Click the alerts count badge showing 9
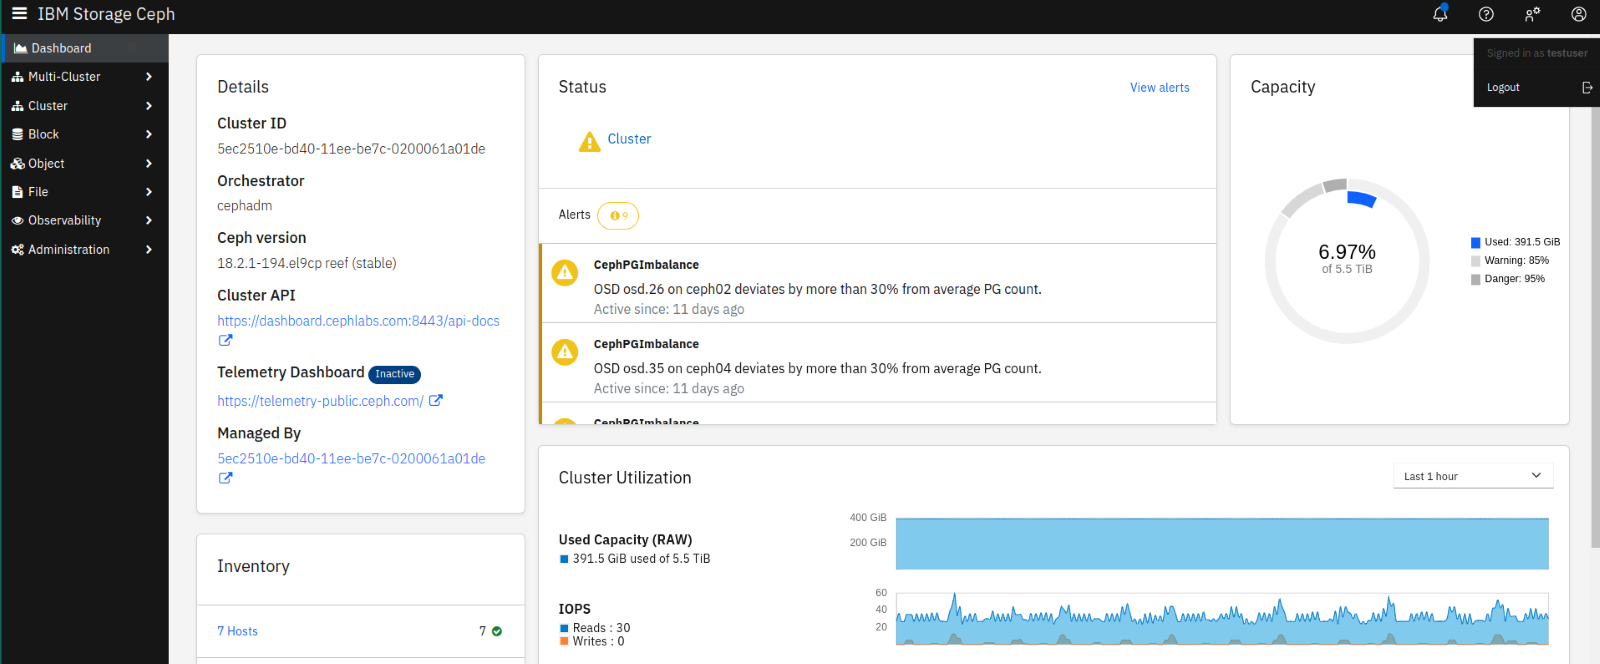This screenshot has width=1600, height=664. coord(618,215)
